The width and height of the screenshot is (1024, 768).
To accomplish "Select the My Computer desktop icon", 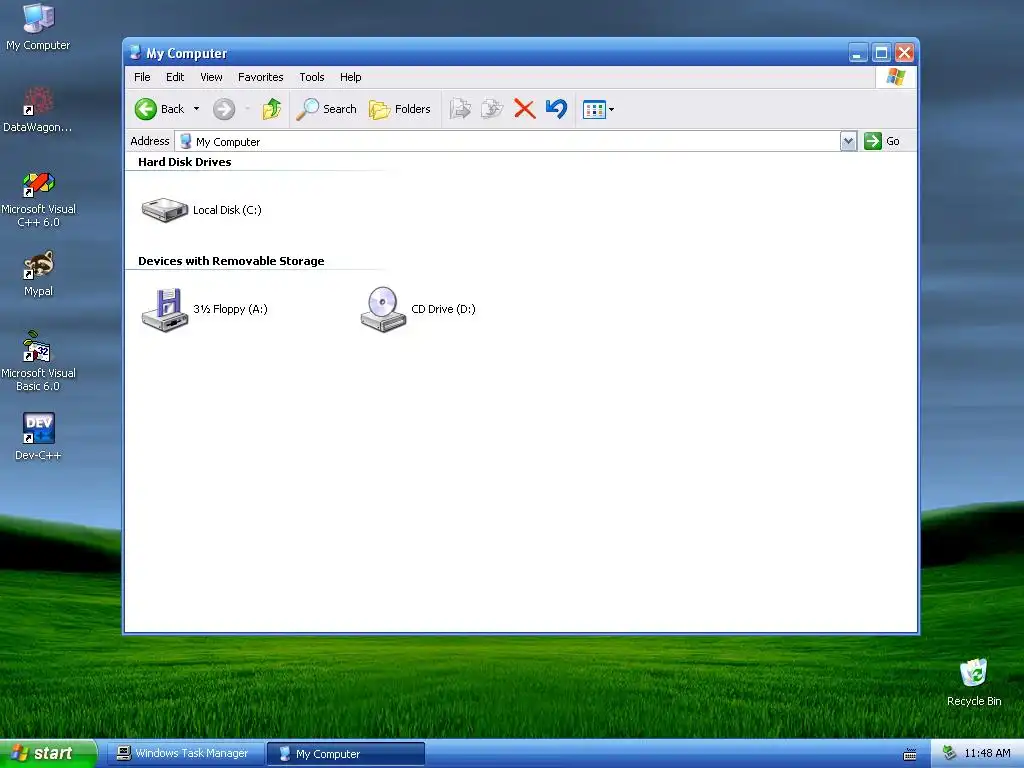I will coord(38,27).
